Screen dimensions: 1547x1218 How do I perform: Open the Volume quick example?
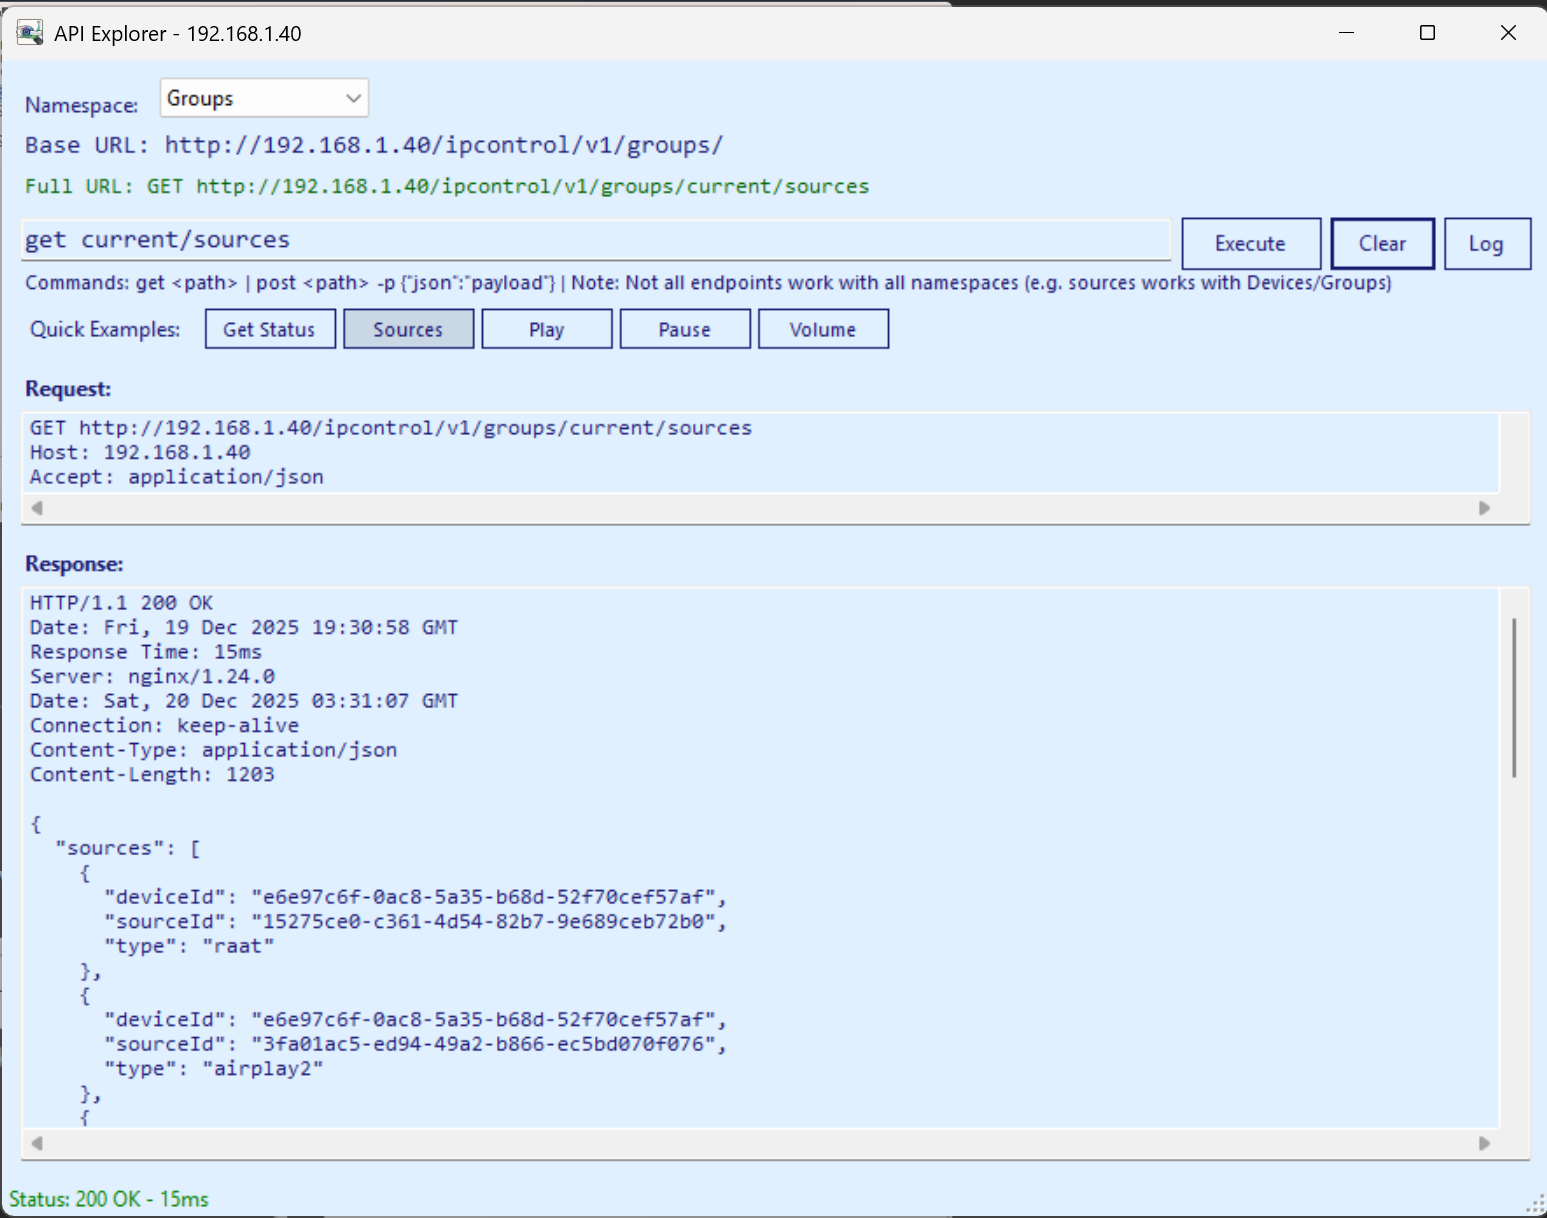tap(822, 328)
